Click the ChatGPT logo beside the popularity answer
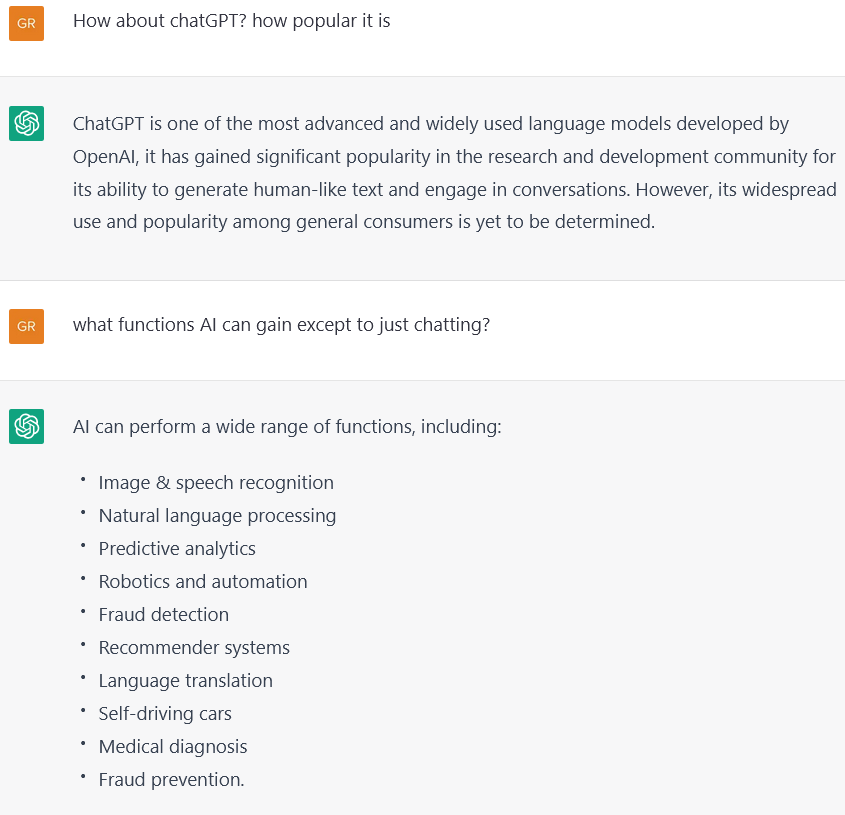The width and height of the screenshot is (845, 815). click(26, 124)
